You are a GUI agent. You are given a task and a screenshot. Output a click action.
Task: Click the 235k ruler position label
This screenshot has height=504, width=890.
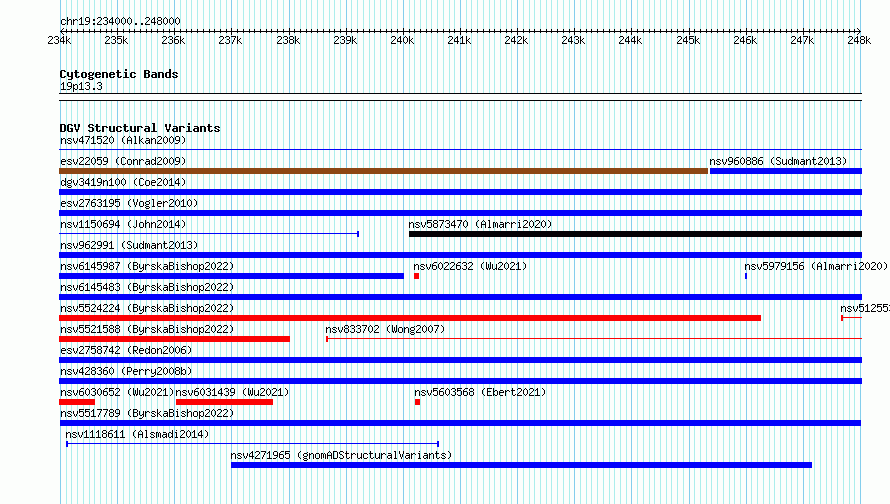(116, 40)
